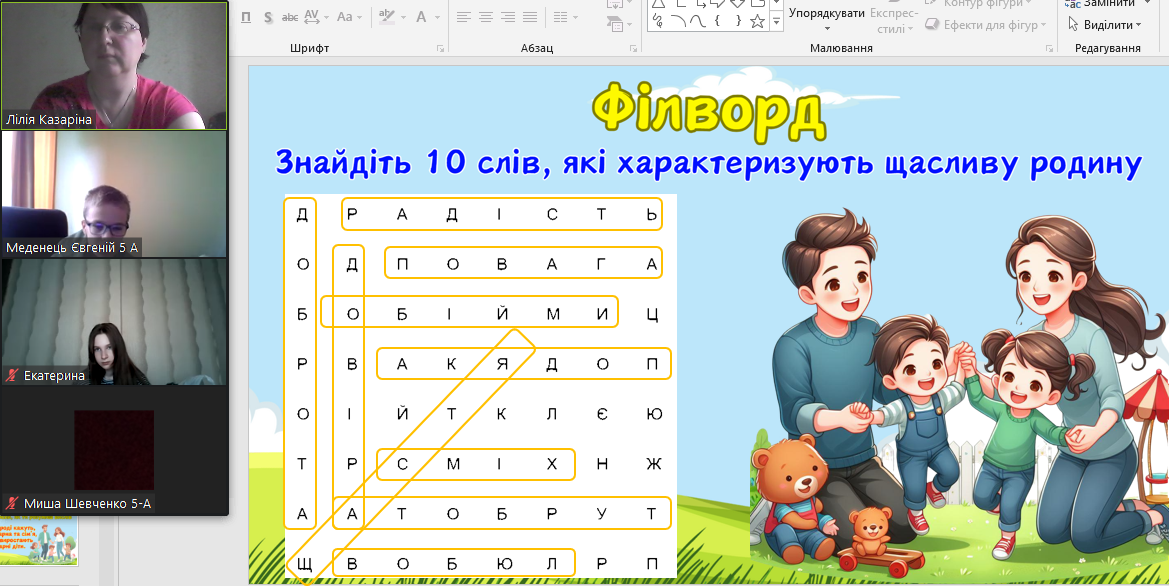Open Ефекти для фігур menu
This screenshot has height=586, width=1169.
[x=985, y=25]
